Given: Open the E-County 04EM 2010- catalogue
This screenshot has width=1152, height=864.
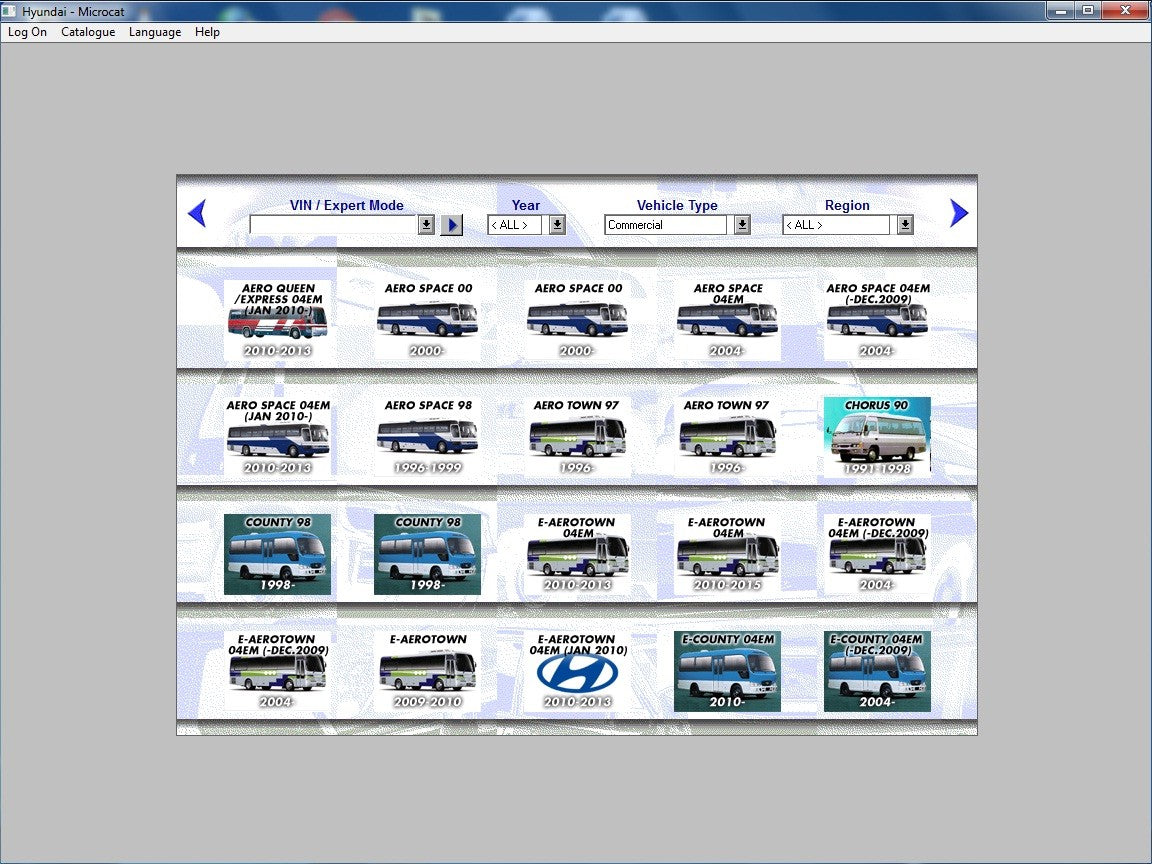Looking at the screenshot, I should 727,671.
